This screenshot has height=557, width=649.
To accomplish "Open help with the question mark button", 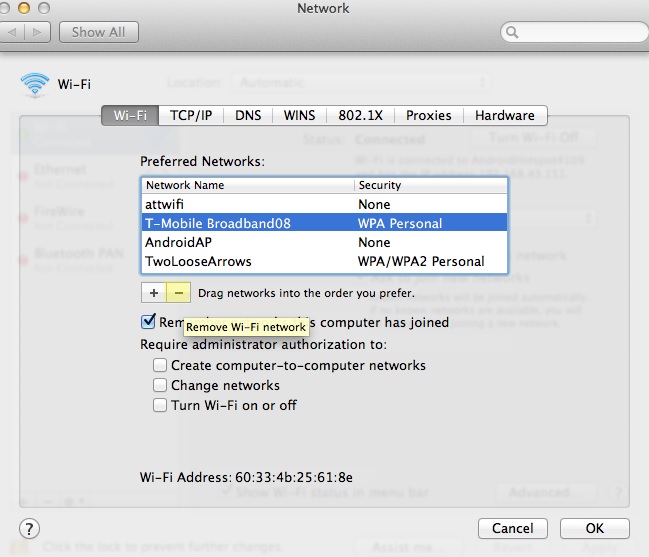I will 29,528.
